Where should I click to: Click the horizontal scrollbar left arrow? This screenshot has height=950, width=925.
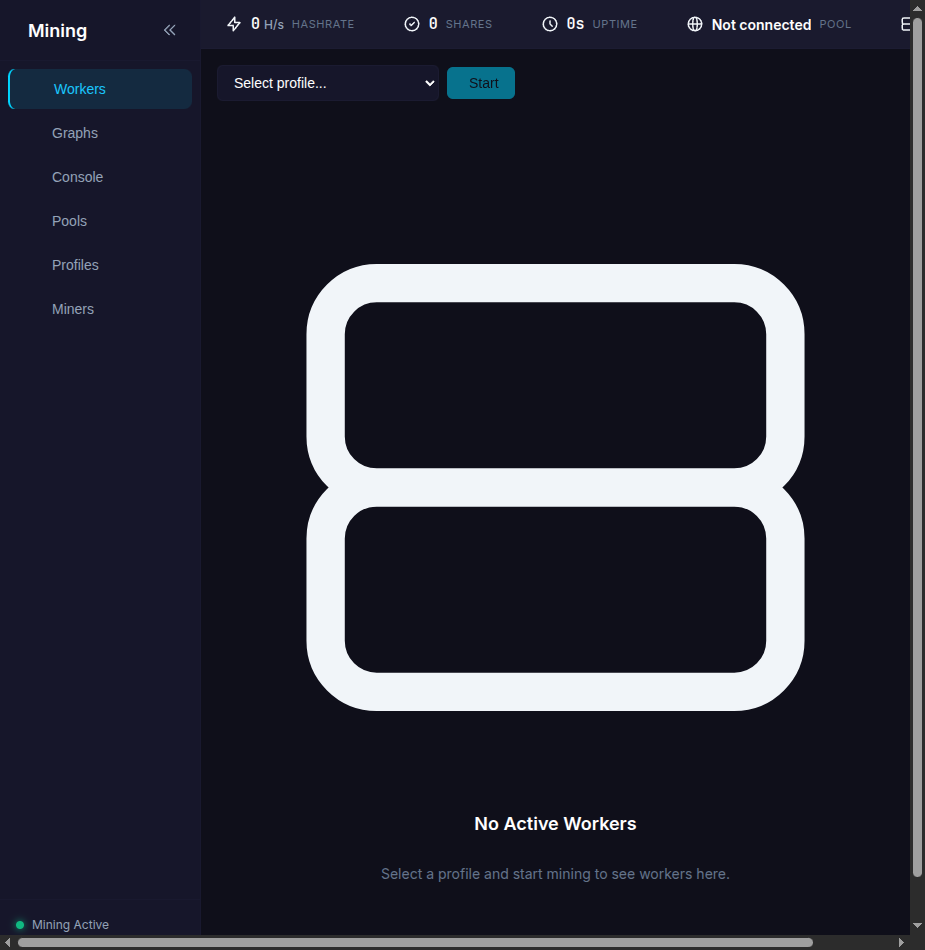pyautogui.click(x=7, y=942)
